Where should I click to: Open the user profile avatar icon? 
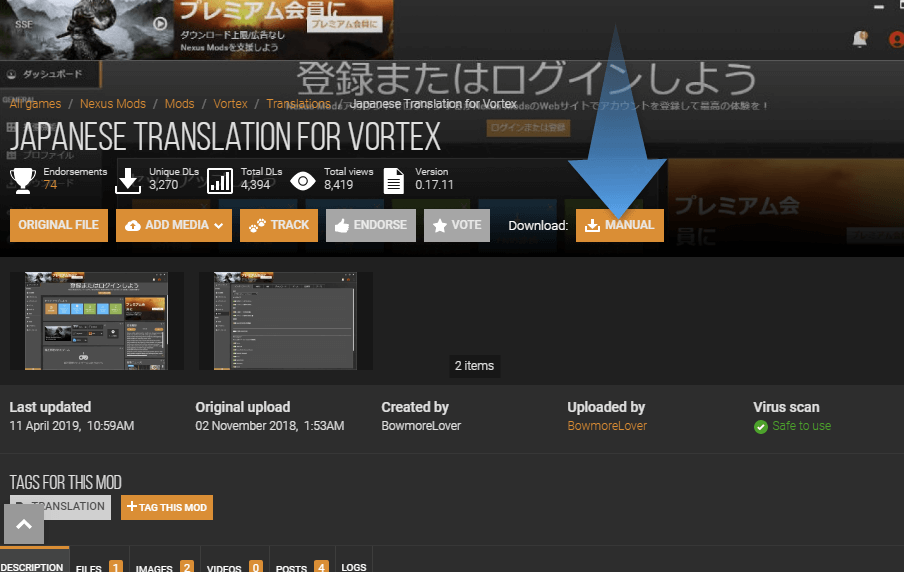(x=897, y=39)
